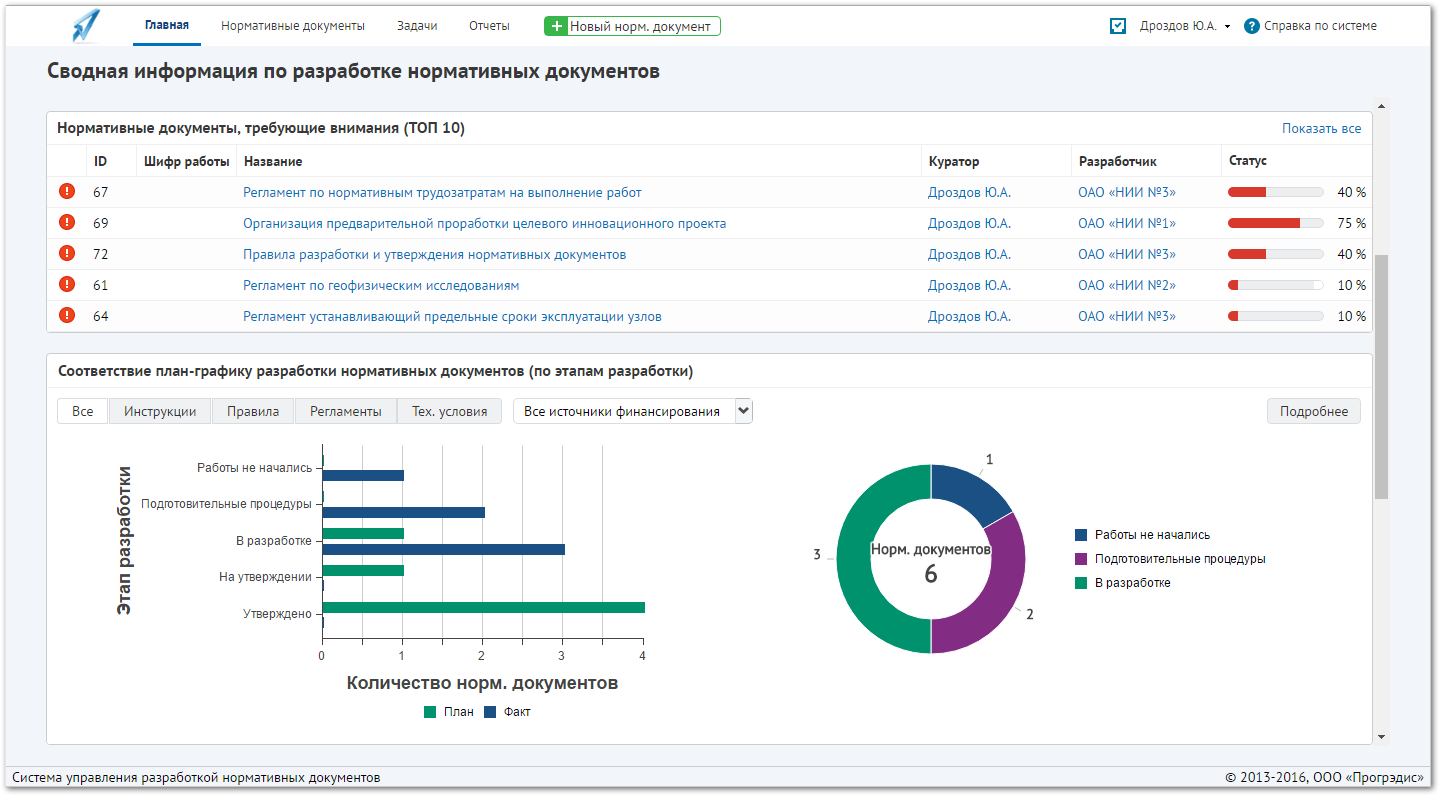Click the red warning icon for ID 72
This screenshot has width=1440, height=796.
(x=67, y=253)
